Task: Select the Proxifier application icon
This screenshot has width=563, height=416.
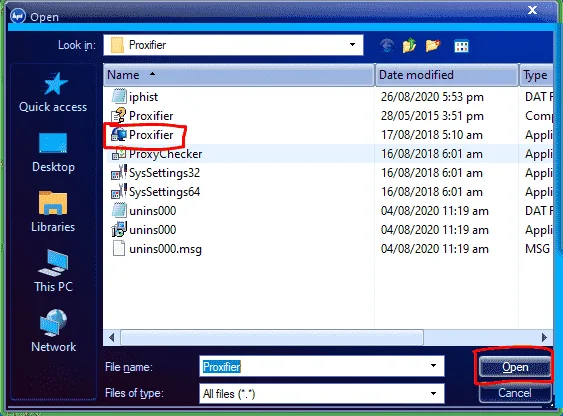Action: (x=119, y=135)
